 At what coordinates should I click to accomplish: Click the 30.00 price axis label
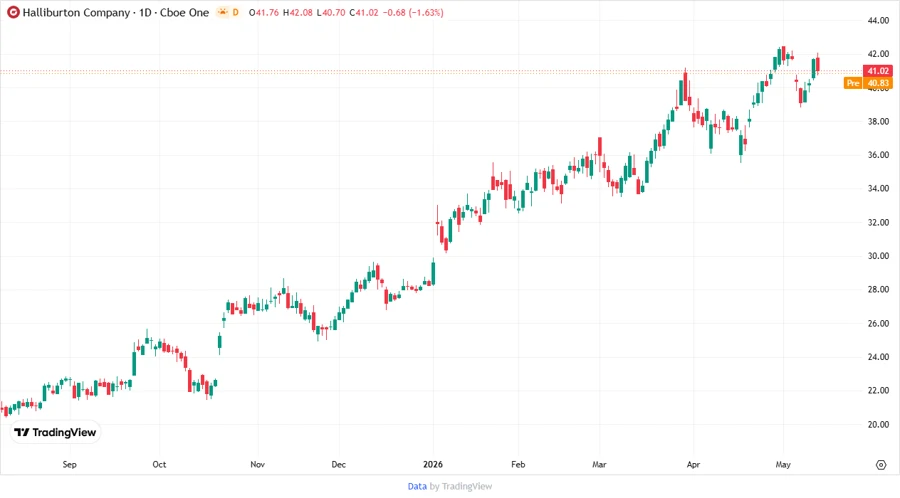click(x=878, y=256)
